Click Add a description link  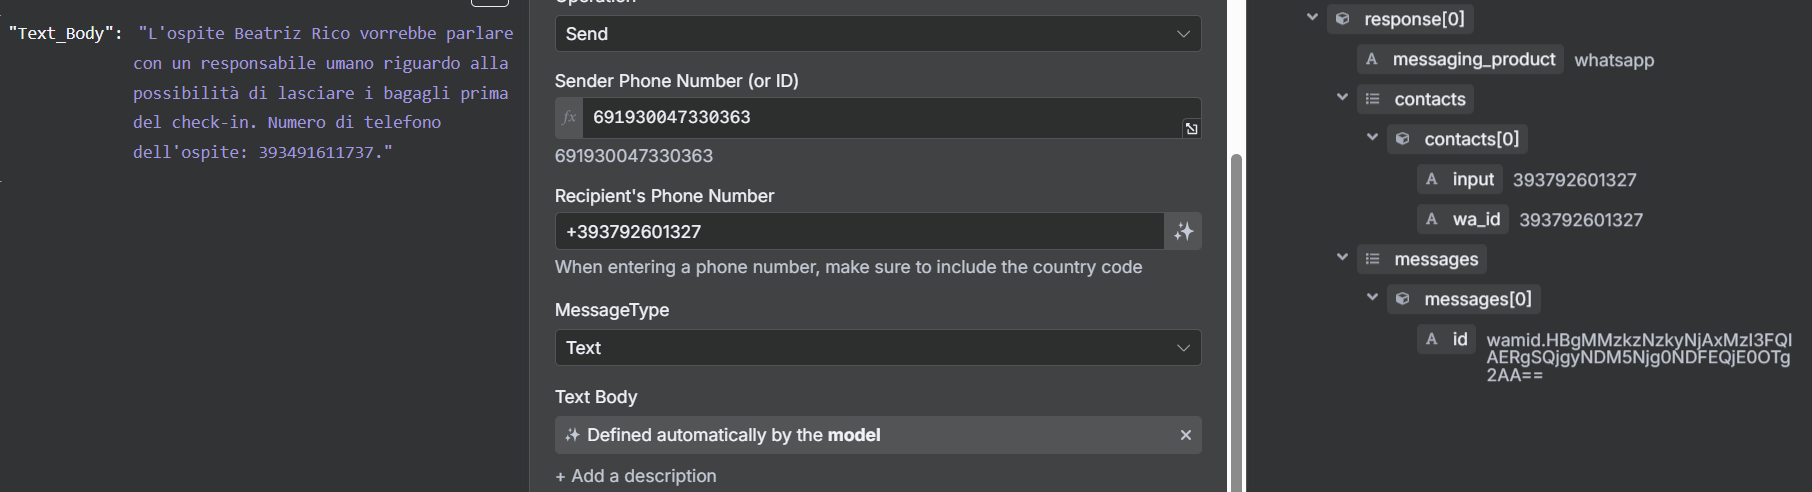click(x=636, y=476)
